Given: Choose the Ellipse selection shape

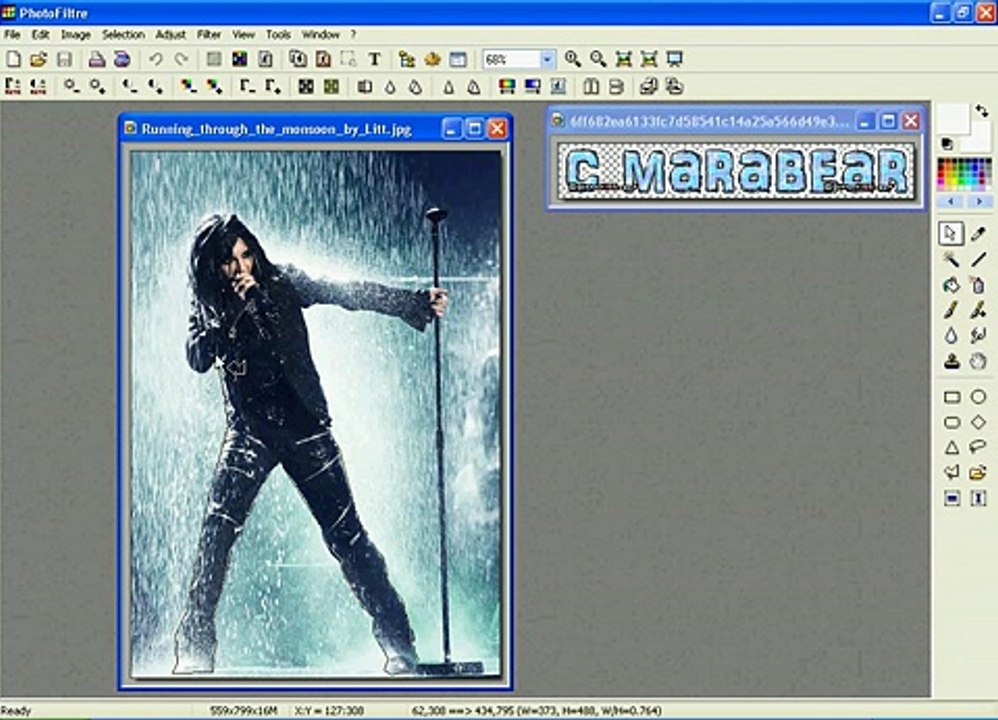Looking at the screenshot, I should point(978,397).
